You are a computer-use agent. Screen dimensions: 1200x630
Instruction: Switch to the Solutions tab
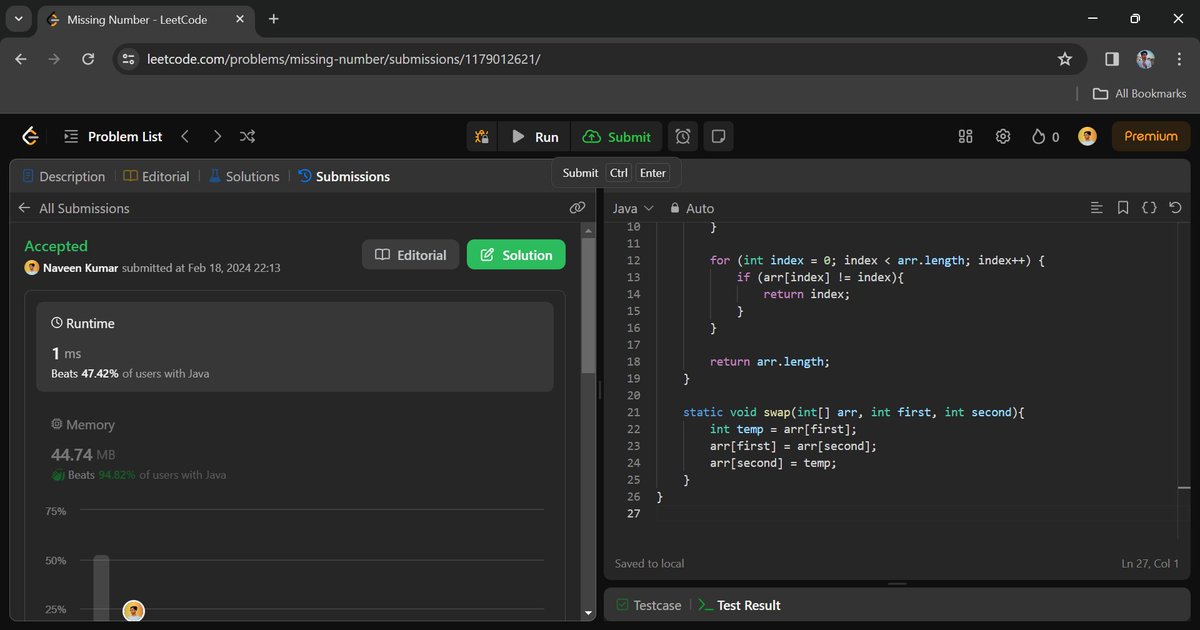click(243, 176)
